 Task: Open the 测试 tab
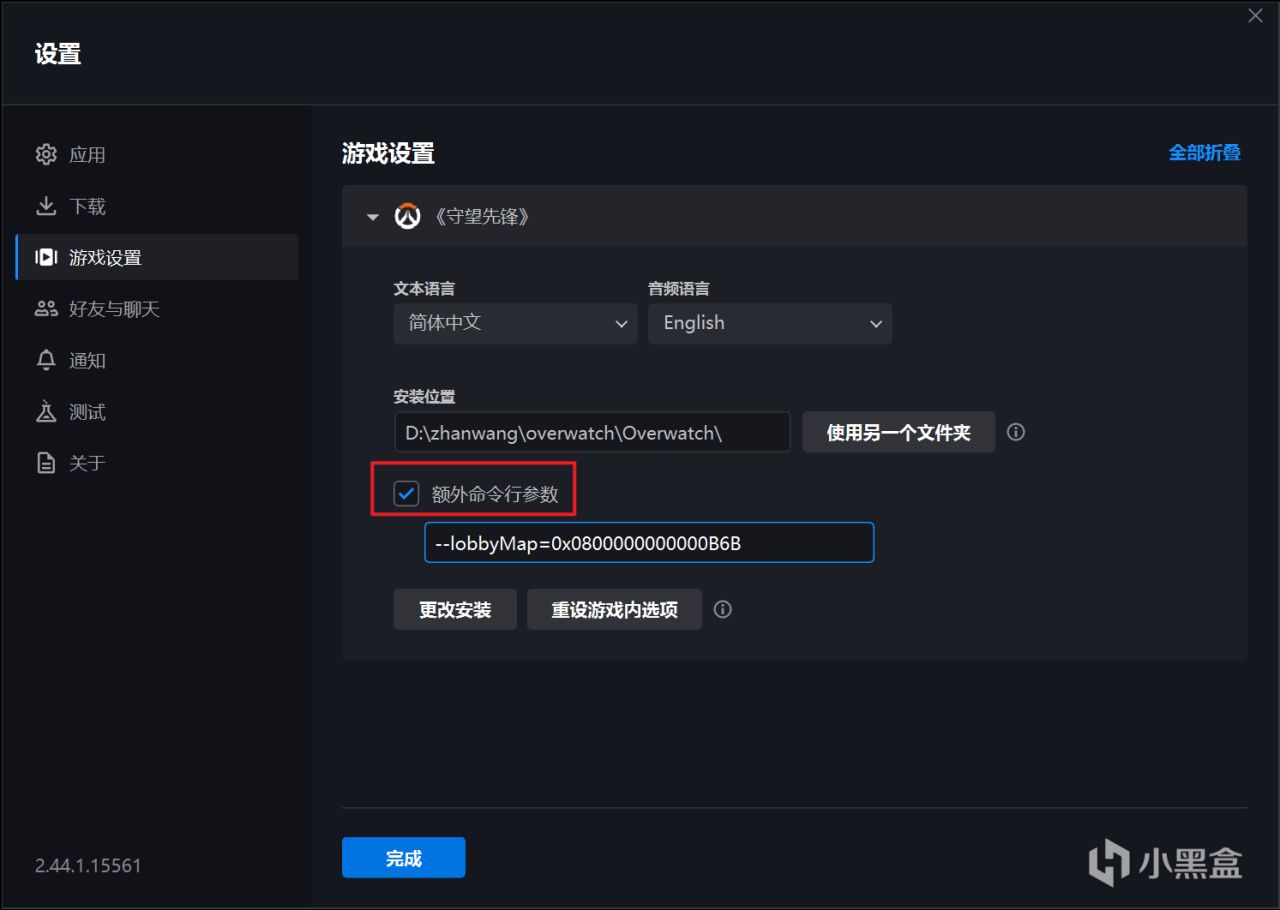(157, 412)
